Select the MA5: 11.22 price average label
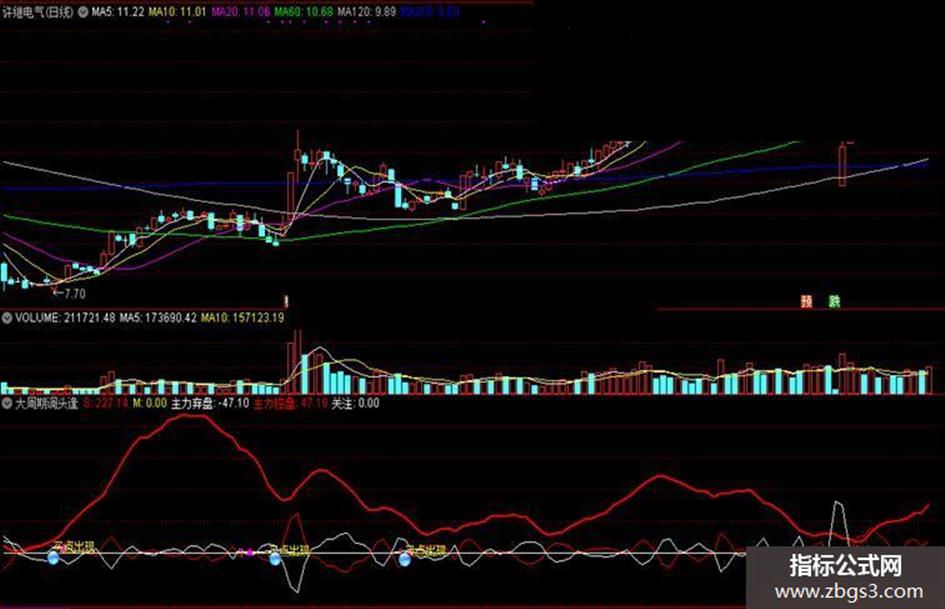Viewport: 945px width, 609px height. point(118,11)
